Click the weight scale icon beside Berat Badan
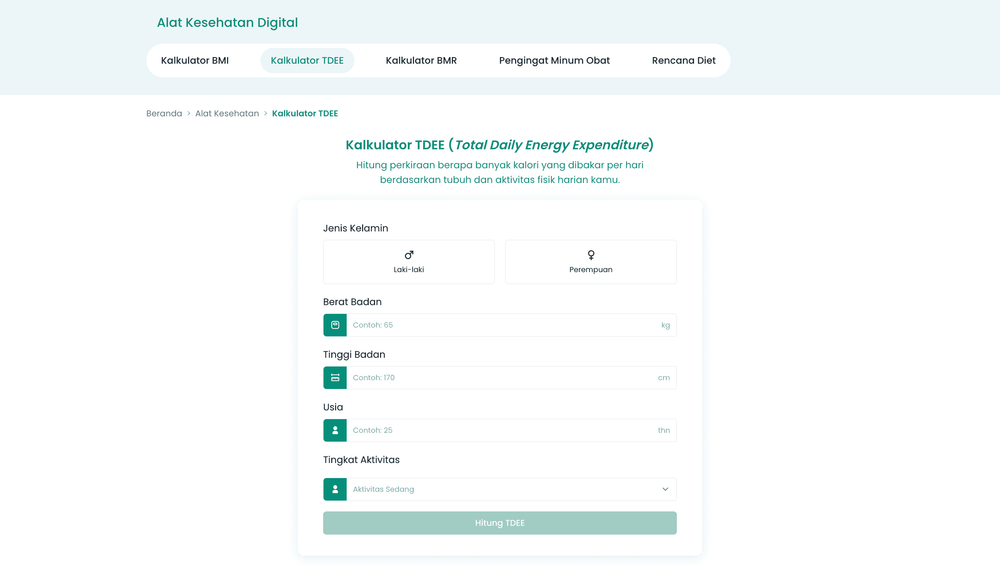Viewport: 1000px width, 566px height. [335, 325]
